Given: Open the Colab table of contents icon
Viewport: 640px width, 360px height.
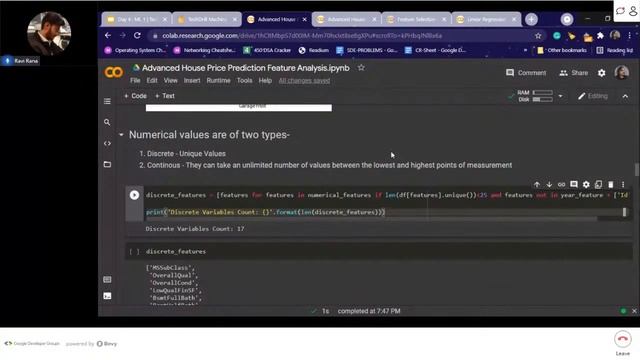Looking at the screenshot, I should (x=107, y=101).
